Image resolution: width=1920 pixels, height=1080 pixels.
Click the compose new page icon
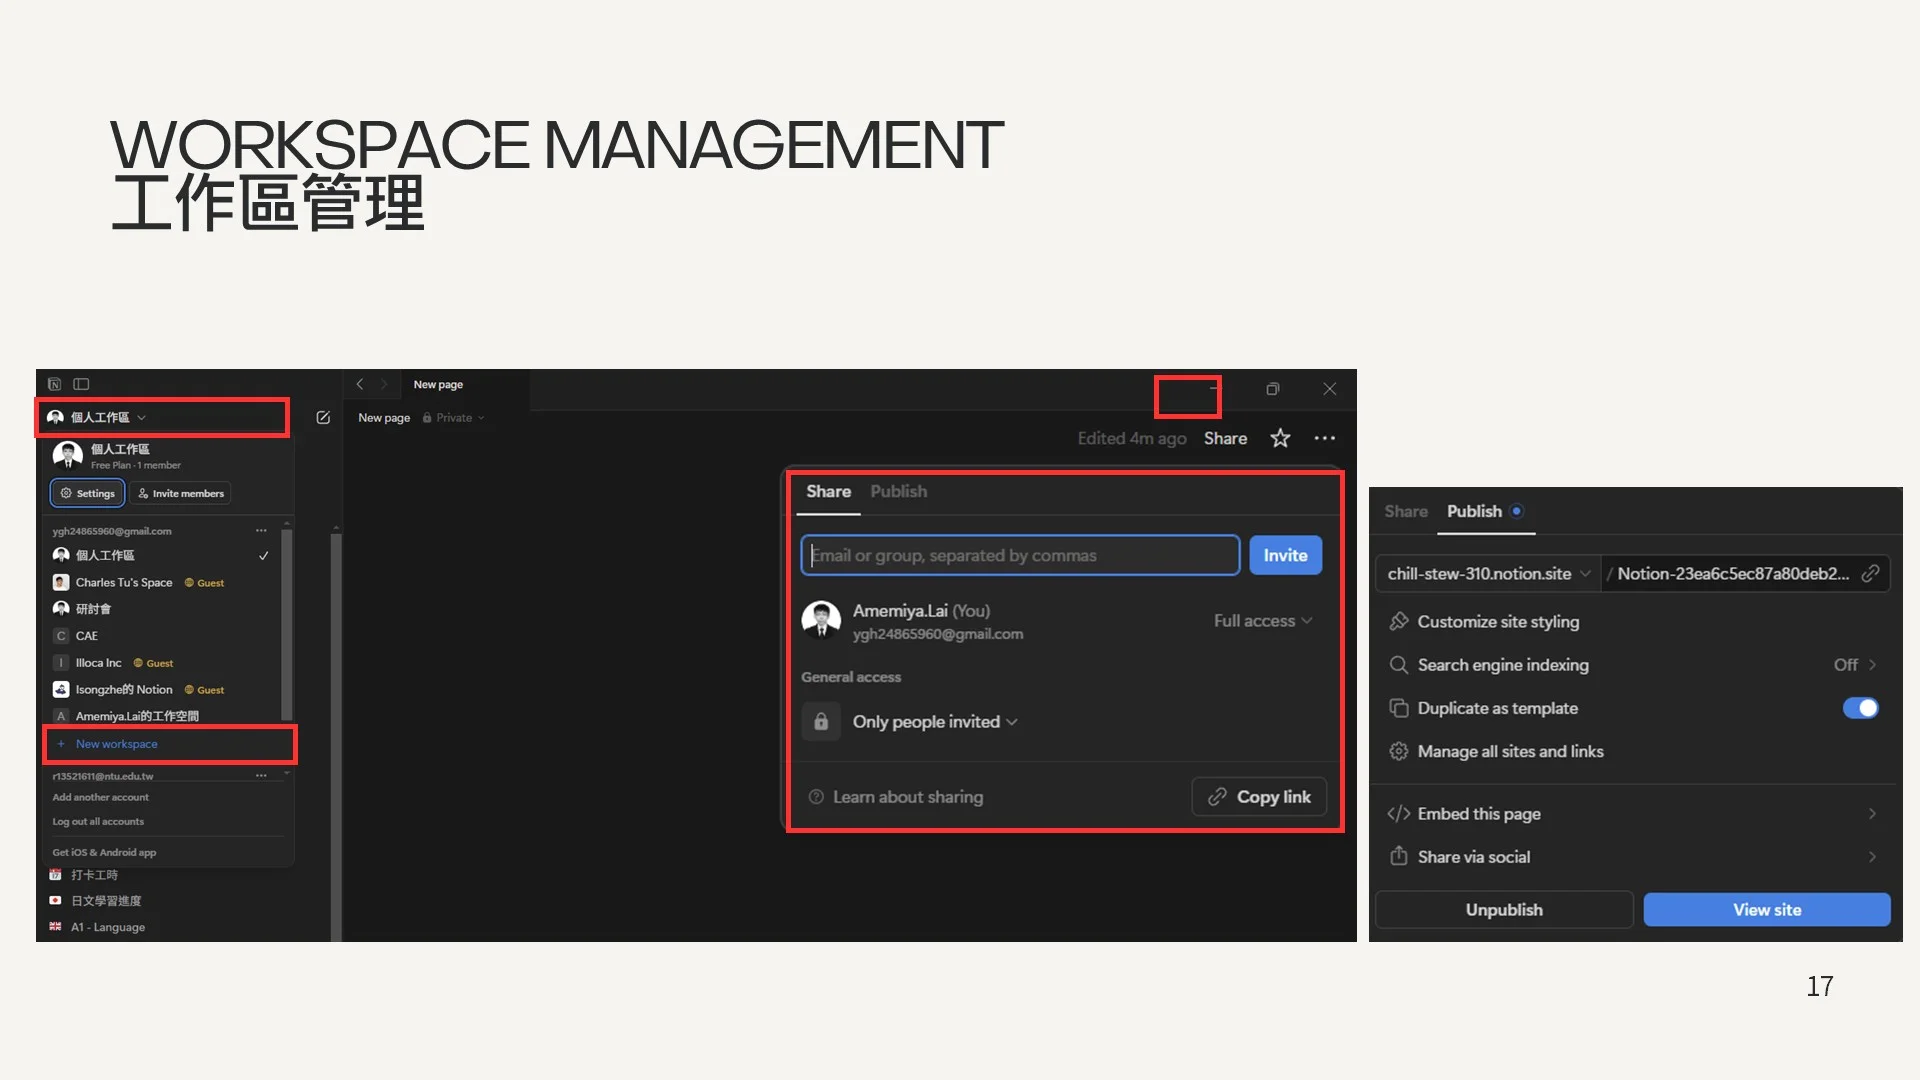pyautogui.click(x=323, y=418)
